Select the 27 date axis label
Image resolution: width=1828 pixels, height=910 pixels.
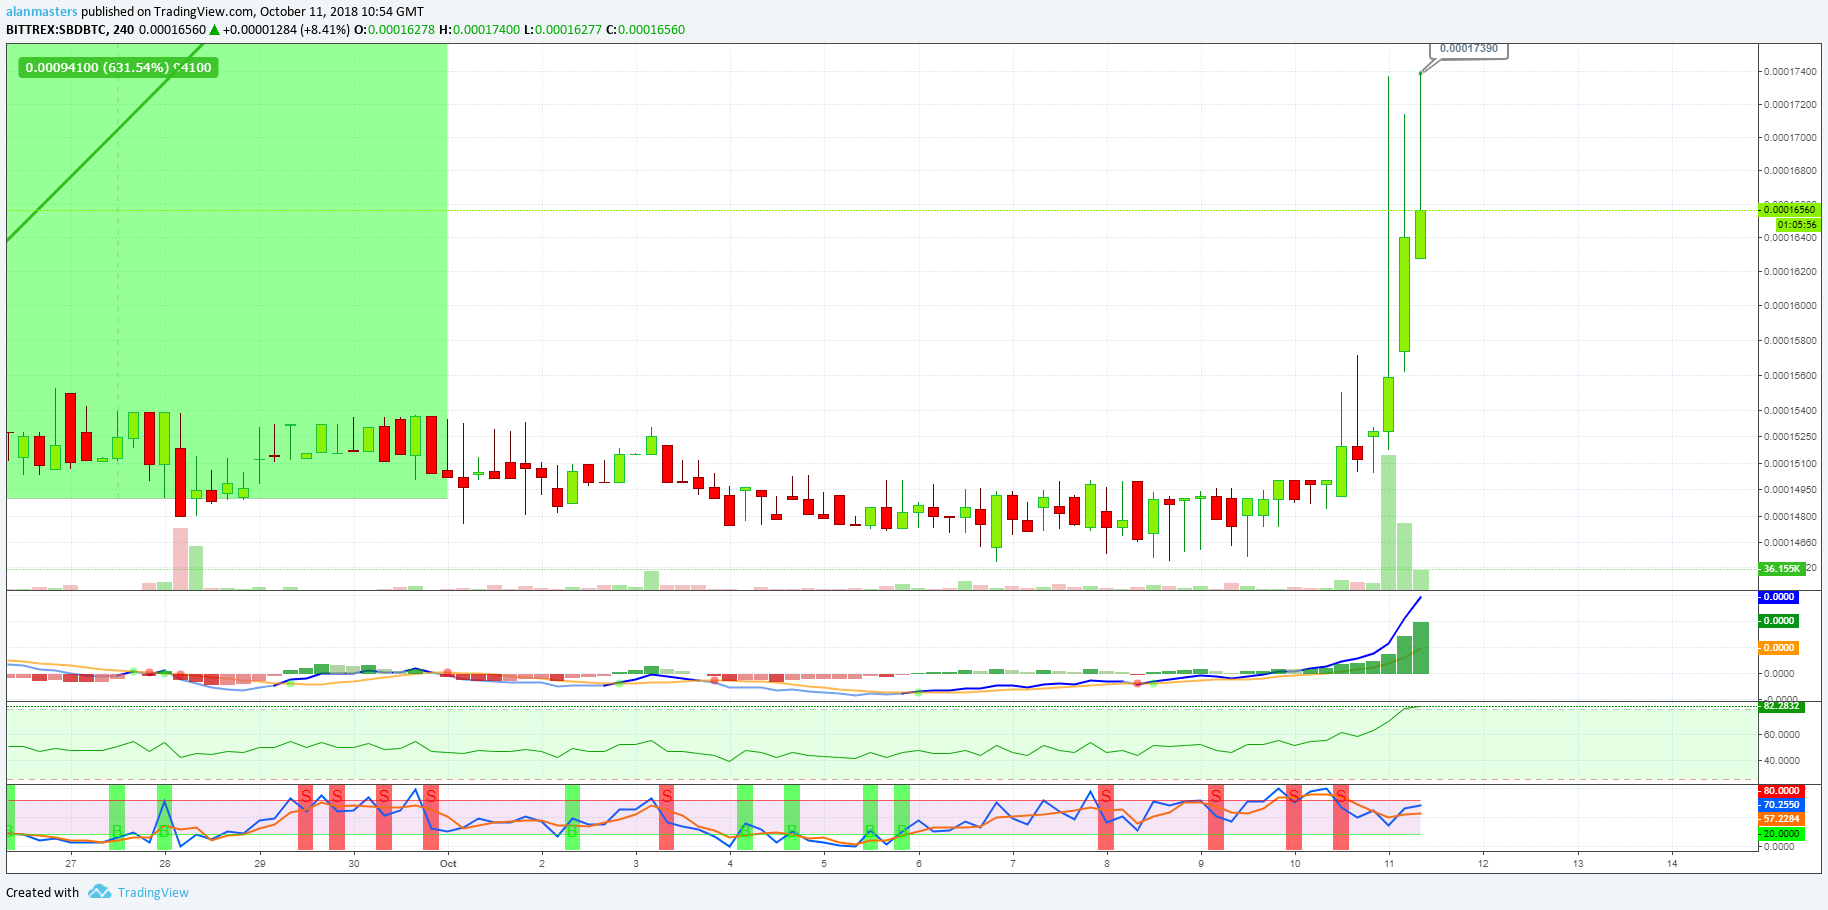click(71, 864)
